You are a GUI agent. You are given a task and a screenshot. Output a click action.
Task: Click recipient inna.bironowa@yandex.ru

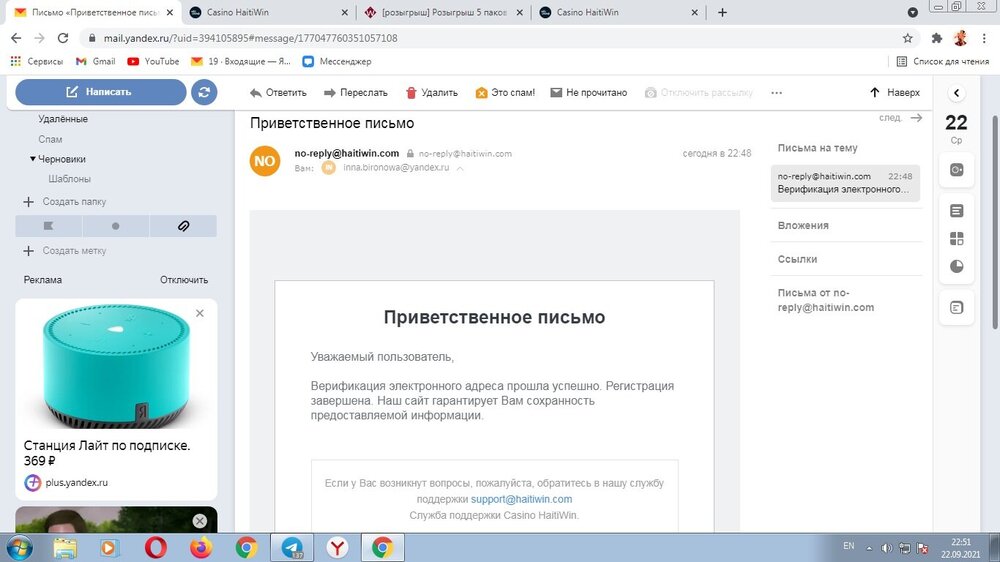[396, 167]
